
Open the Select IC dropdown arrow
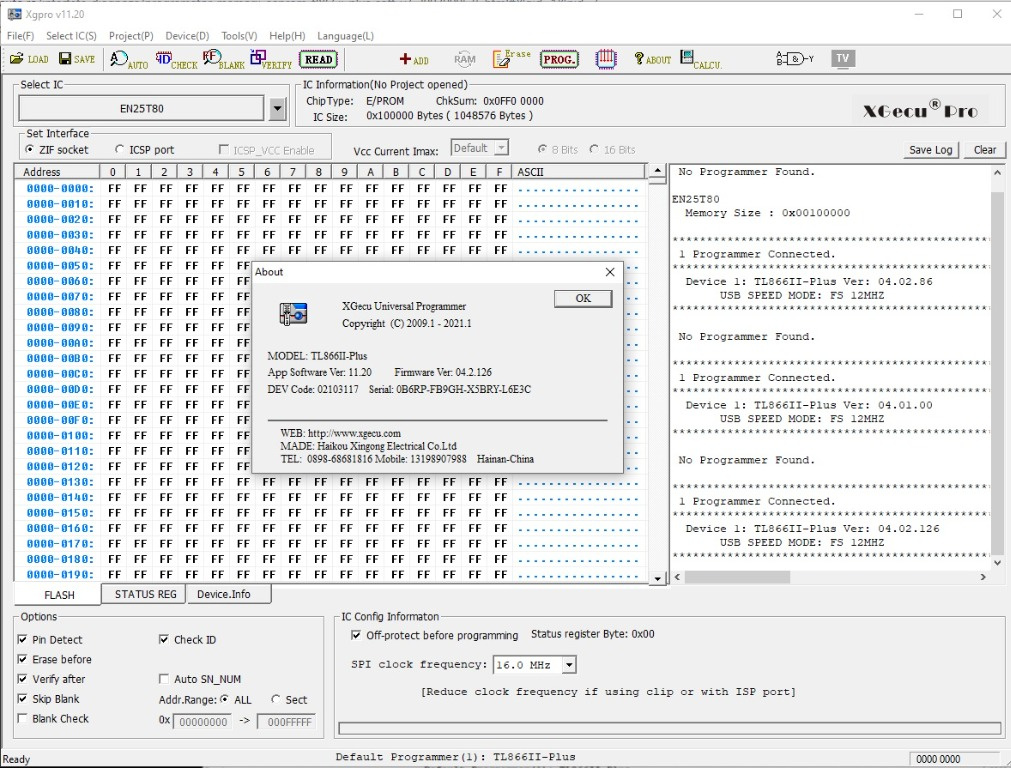(277, 108)
